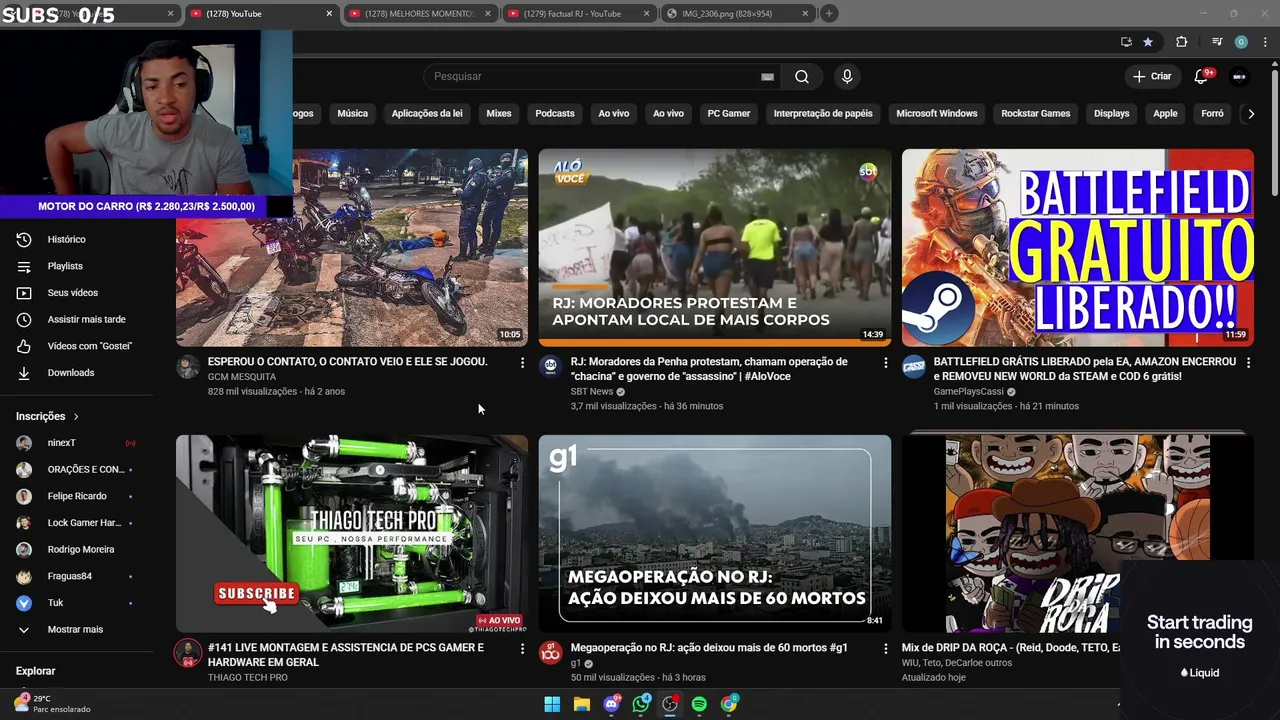
Task: Open WhatsApp from the taskbar
Action: [641, 704]
